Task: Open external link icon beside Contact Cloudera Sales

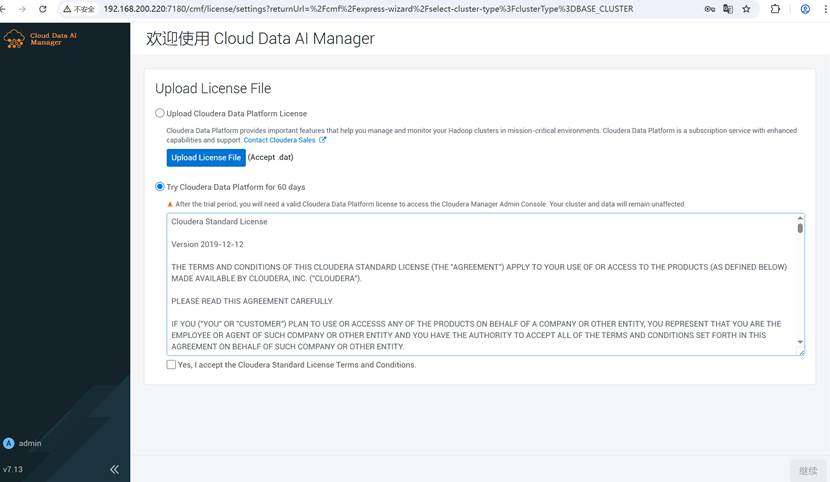Action: 322,140
